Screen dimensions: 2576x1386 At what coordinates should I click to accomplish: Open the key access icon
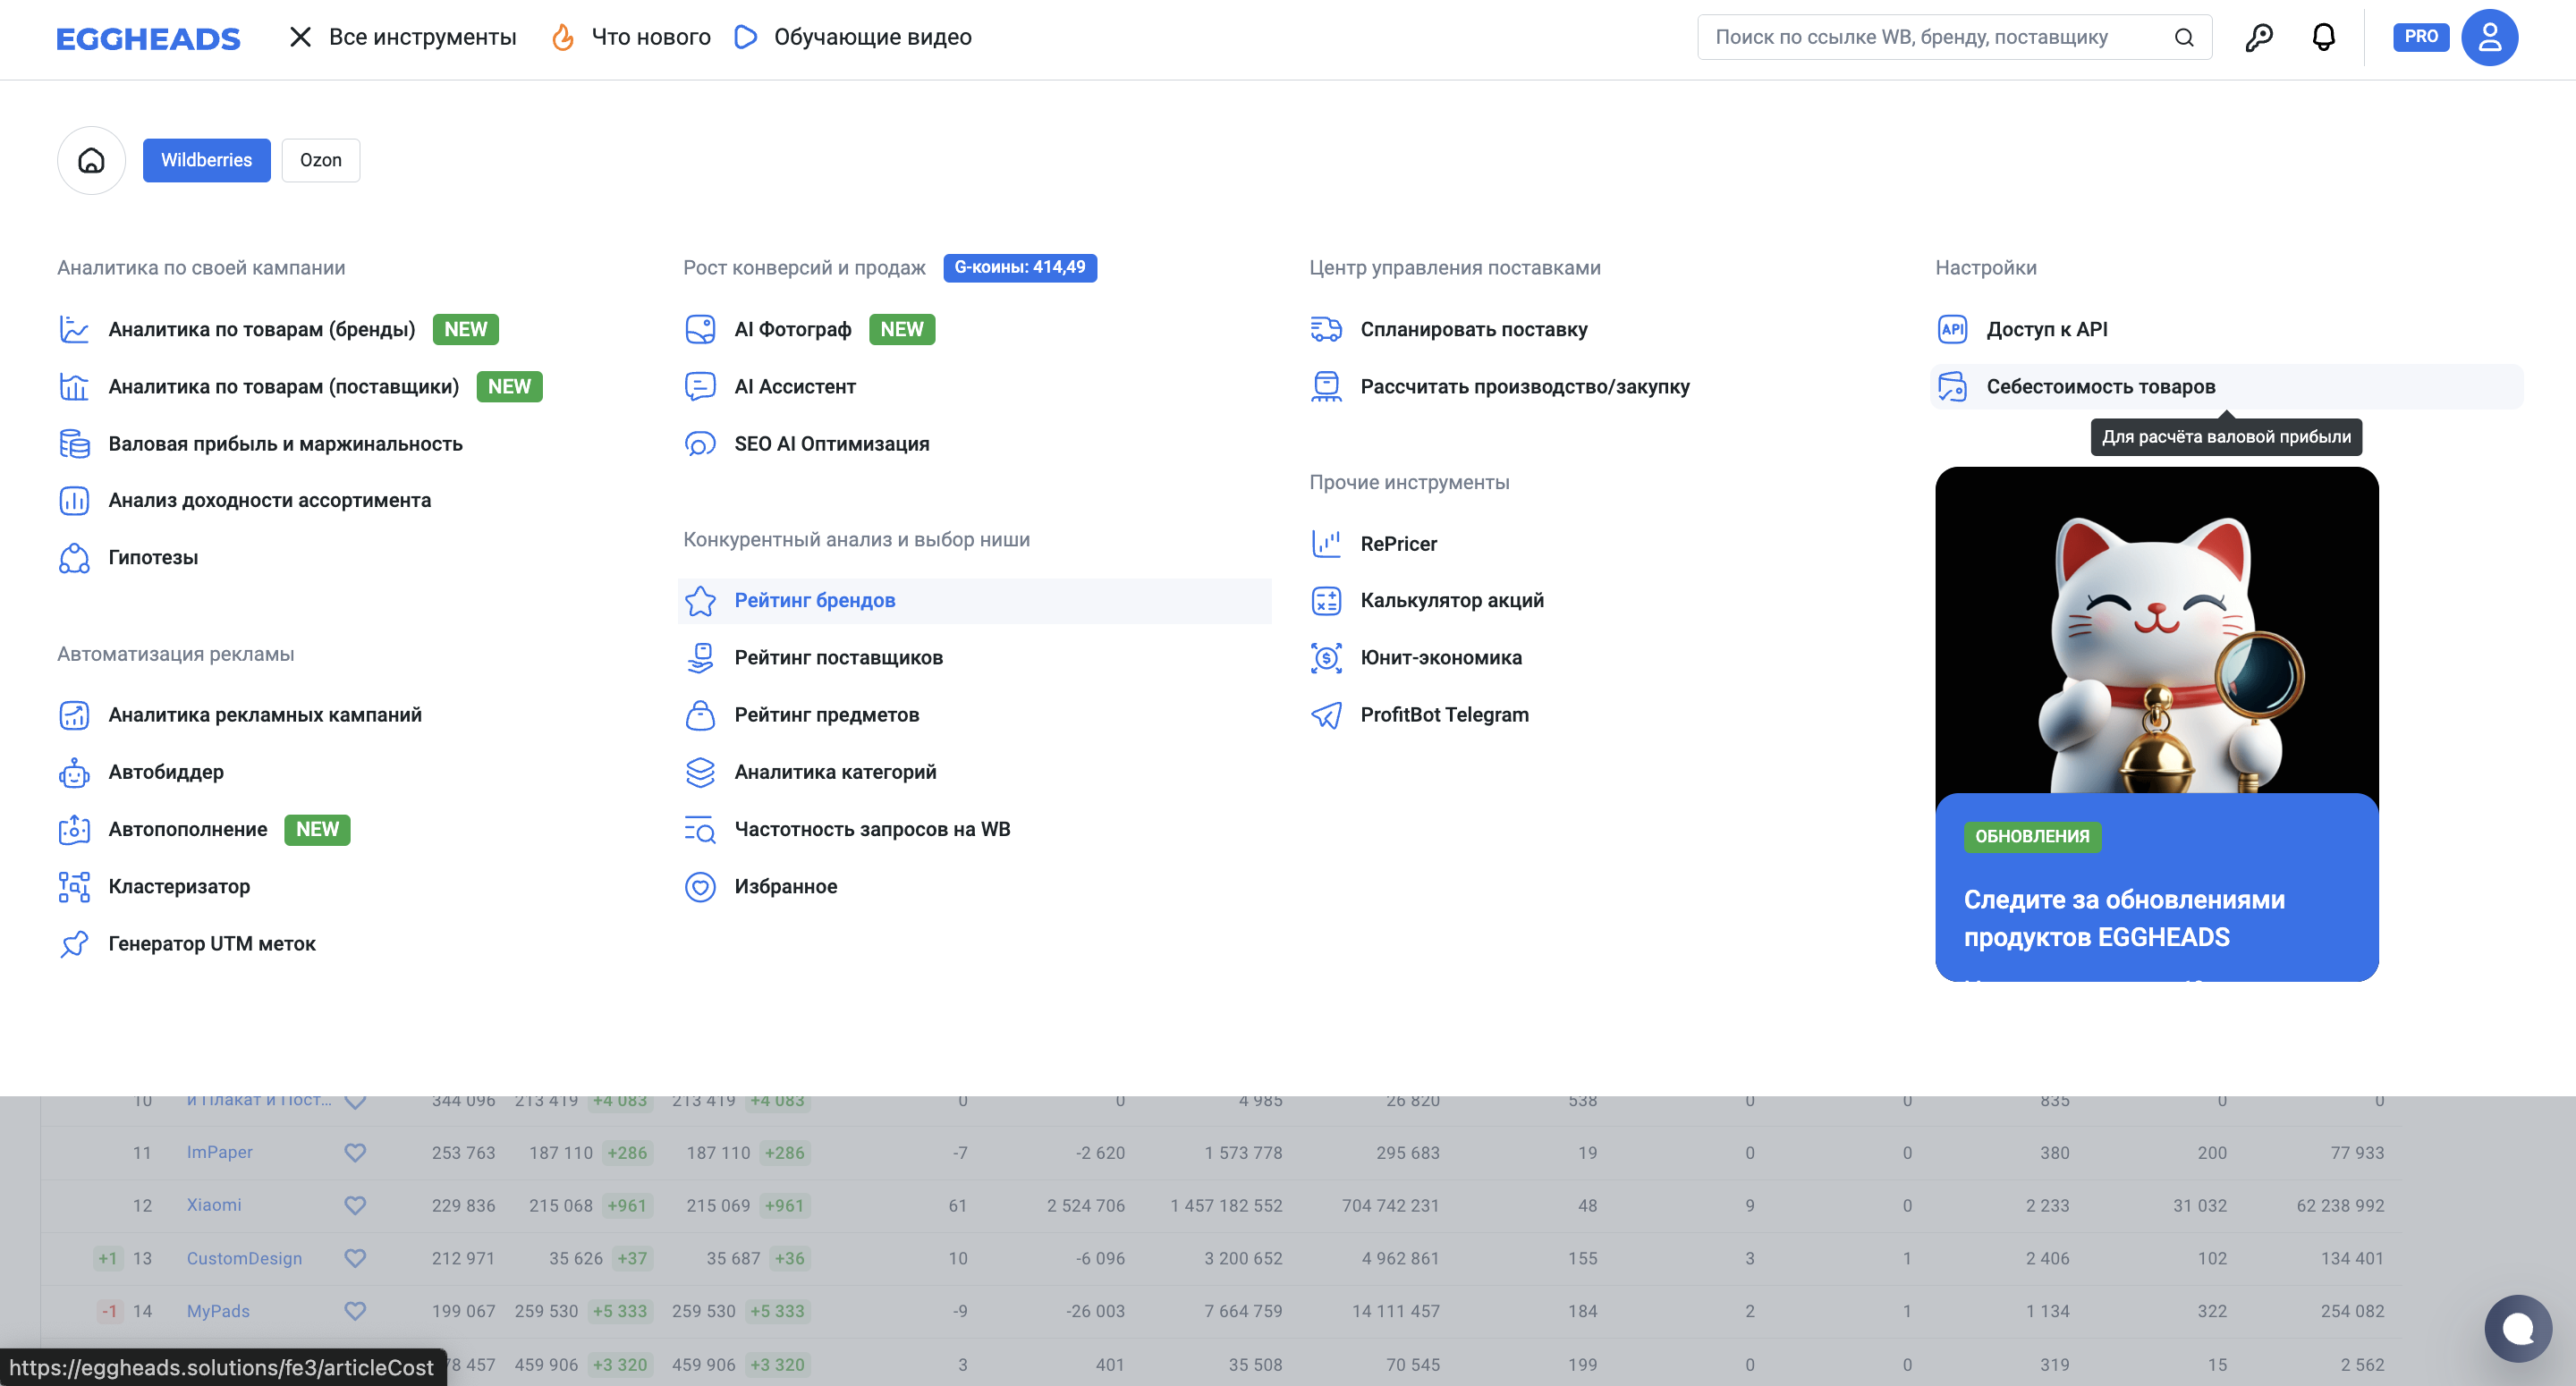2259,38
